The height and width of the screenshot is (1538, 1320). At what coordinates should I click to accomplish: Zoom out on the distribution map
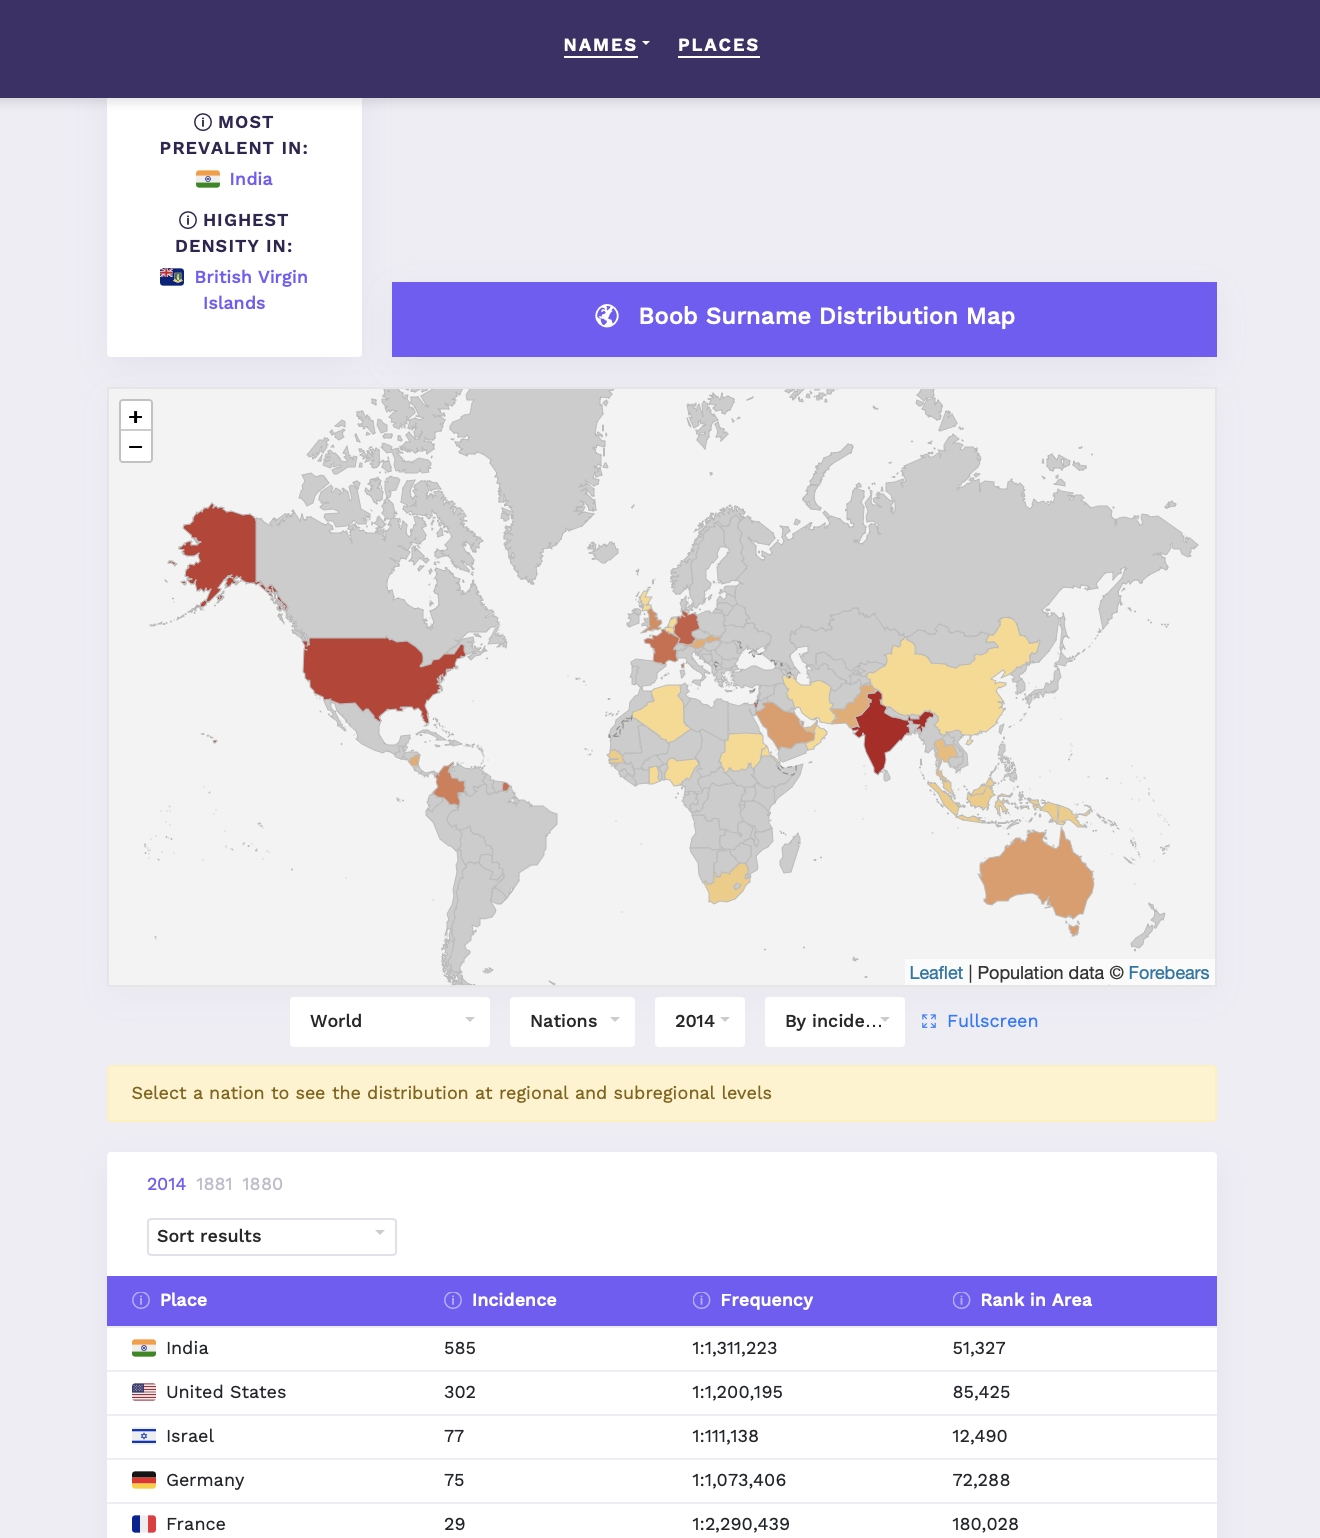point(136,447)
